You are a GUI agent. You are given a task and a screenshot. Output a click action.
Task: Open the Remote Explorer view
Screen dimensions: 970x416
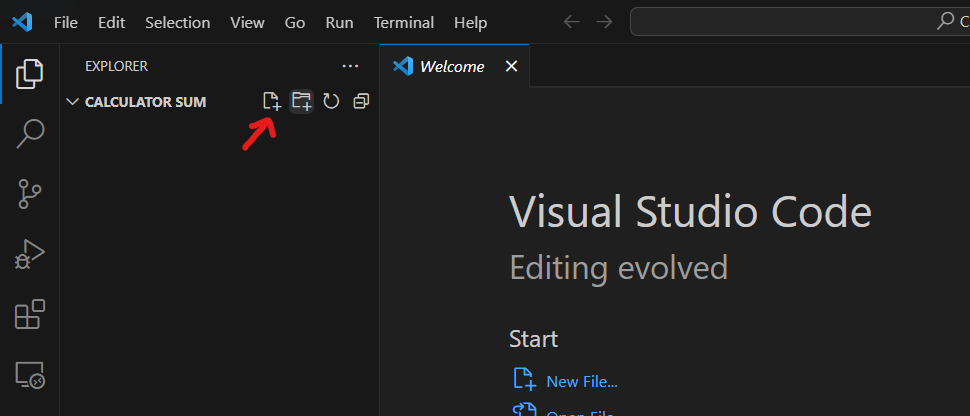pyautogui.click(x=30, y=375)
